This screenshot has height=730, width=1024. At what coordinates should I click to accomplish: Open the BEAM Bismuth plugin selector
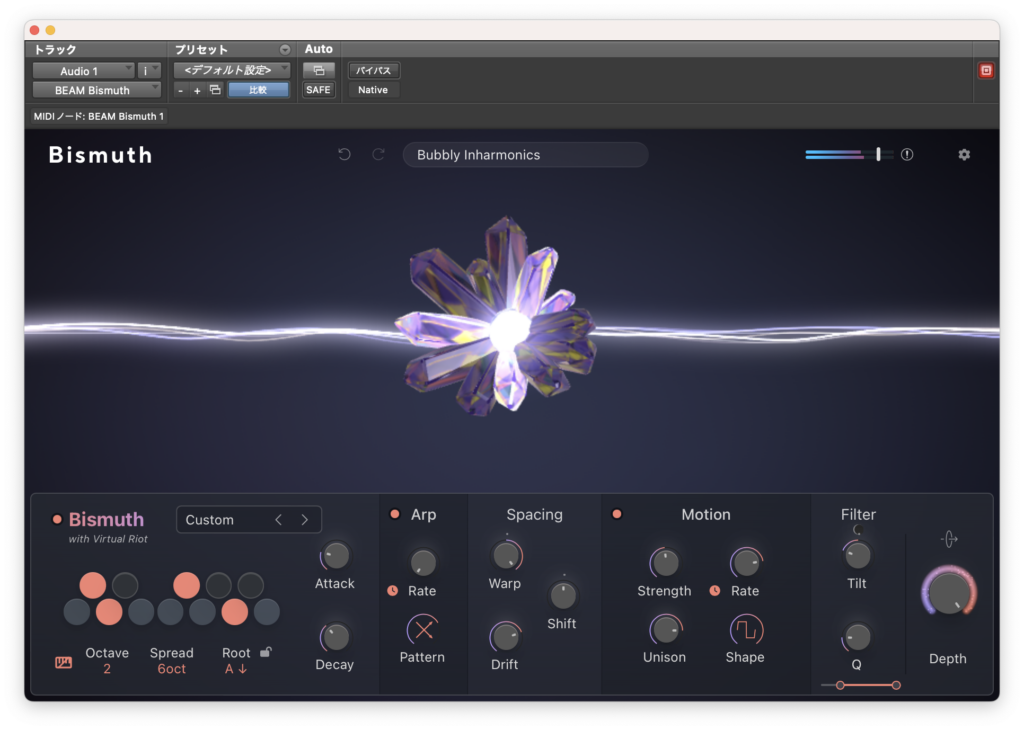tap(97, 90)
